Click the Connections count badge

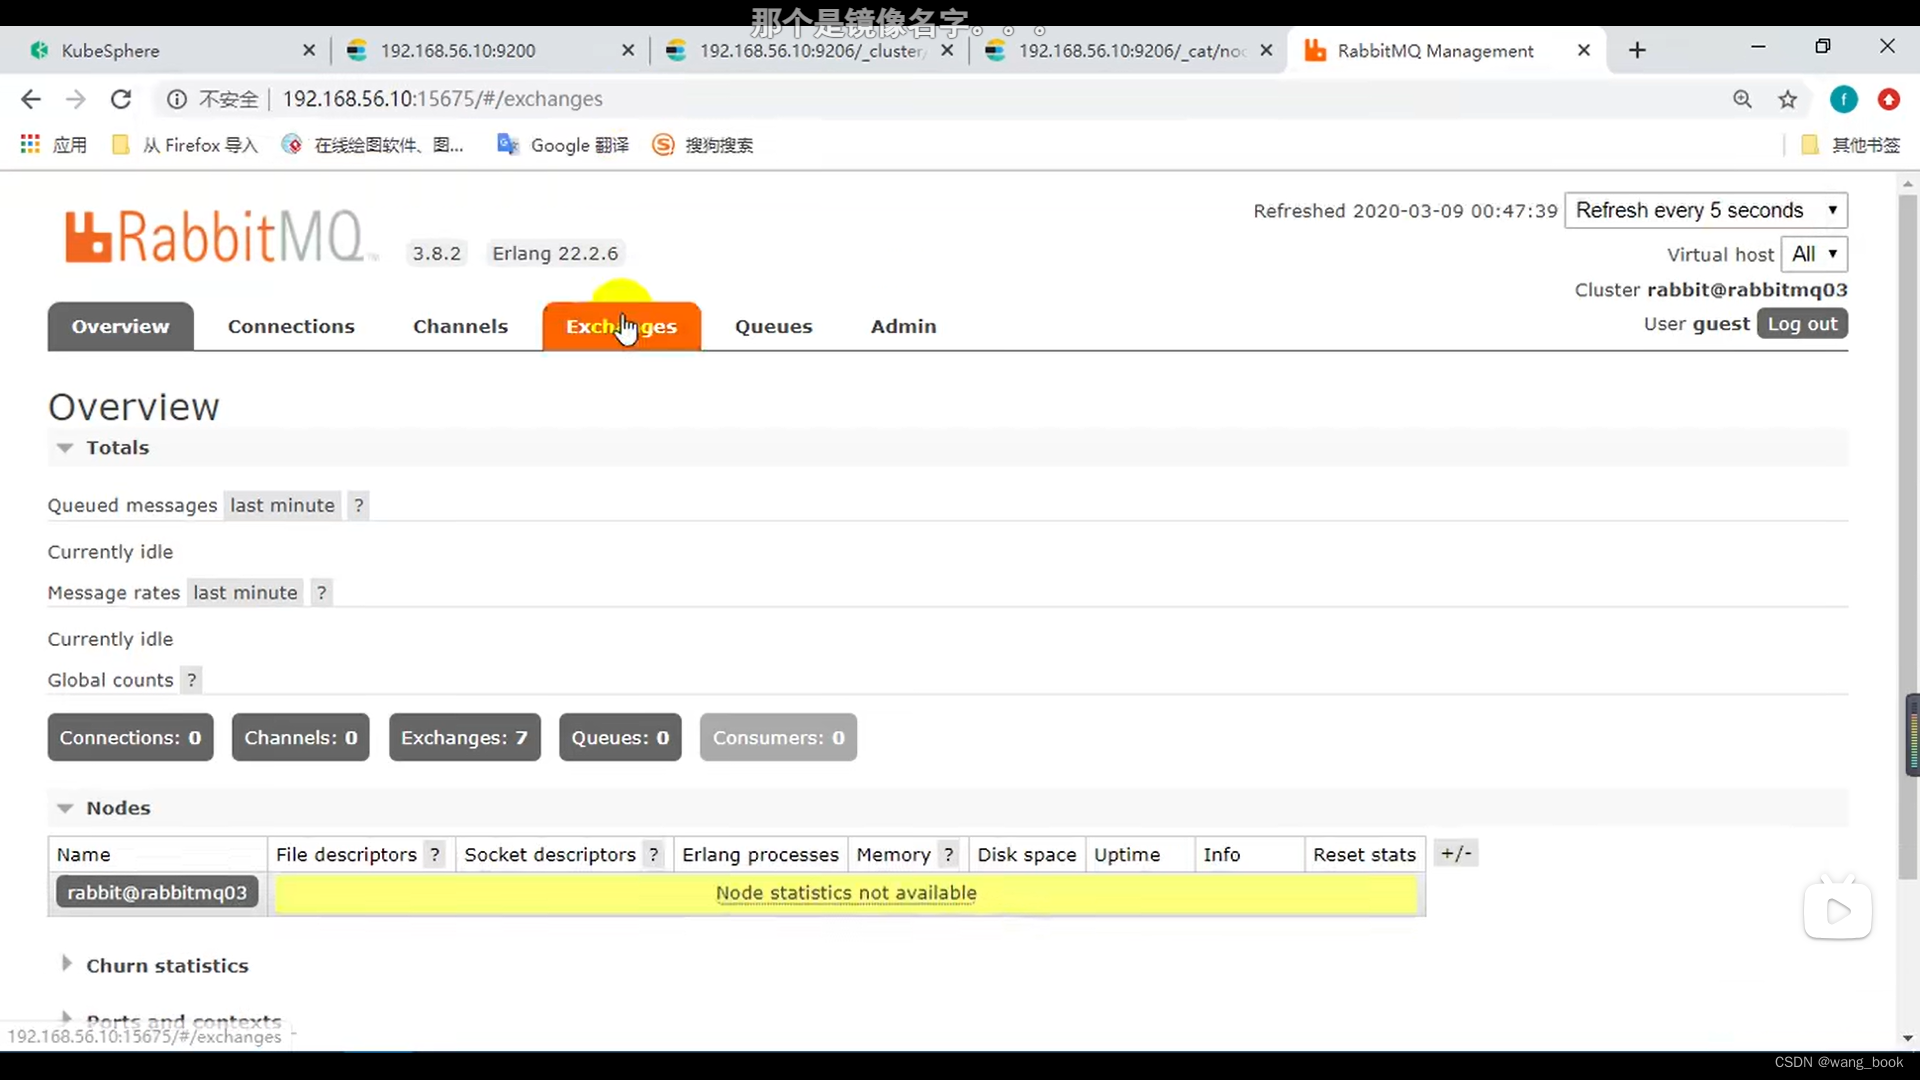(131, 737)
